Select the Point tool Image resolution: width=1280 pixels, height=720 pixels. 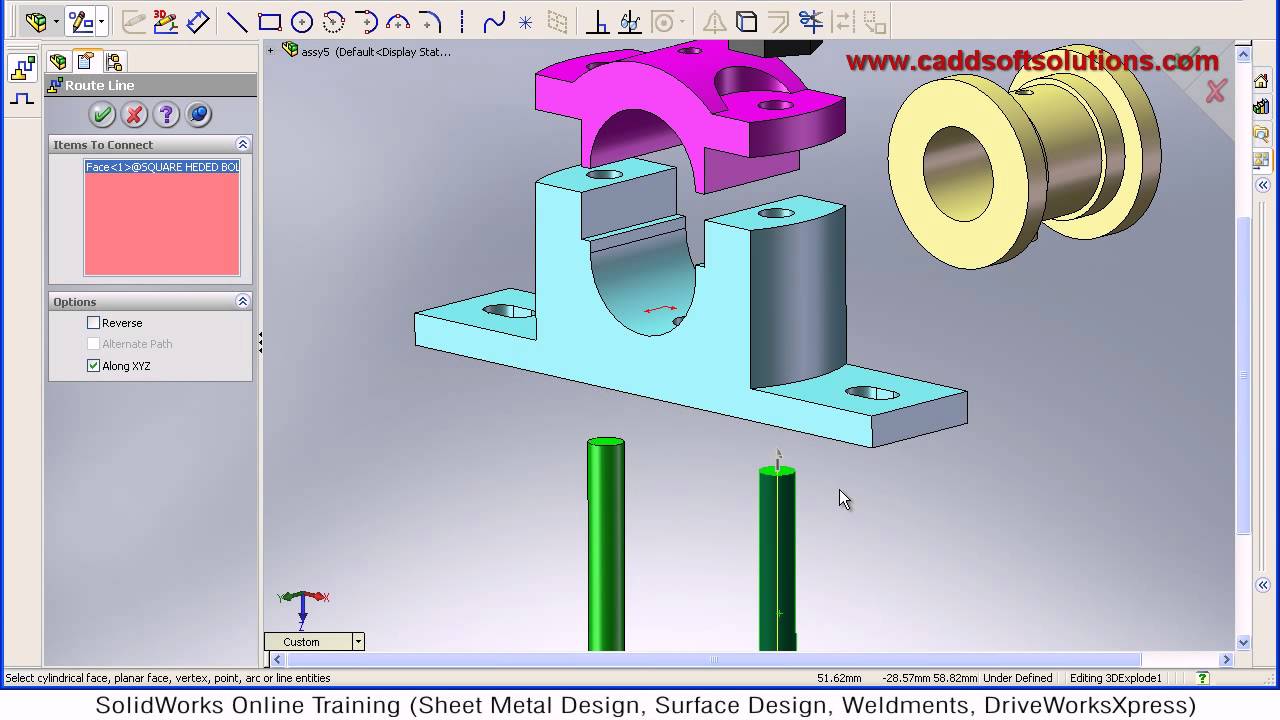click(525, 21)
